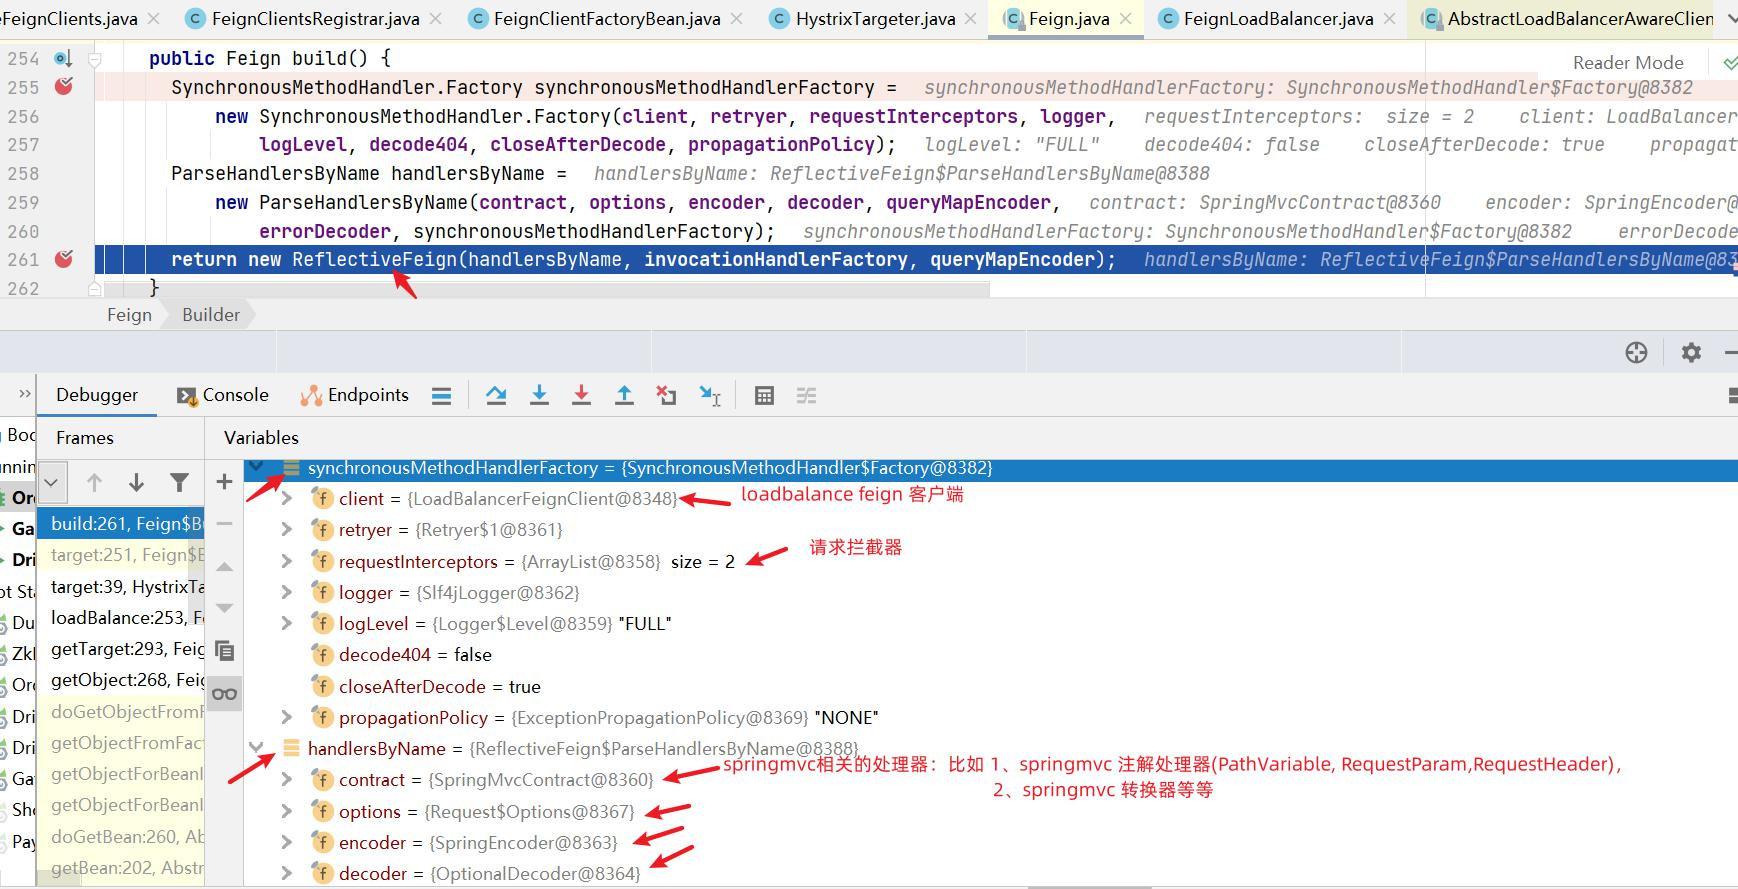This screenshot has width=1738, height=889.
Task: Close the Feign.java editor tab
Action: click(x=1126, y=19)
